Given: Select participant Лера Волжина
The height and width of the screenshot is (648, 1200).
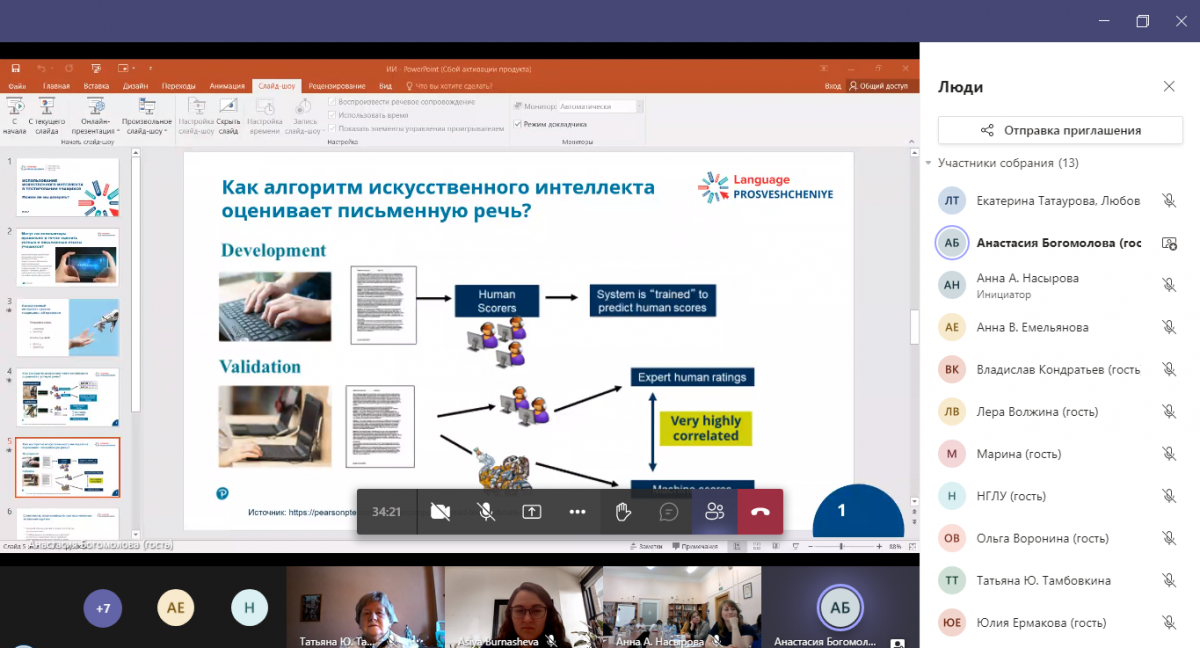Looking at the screenshot, I should pos(1059,411).
